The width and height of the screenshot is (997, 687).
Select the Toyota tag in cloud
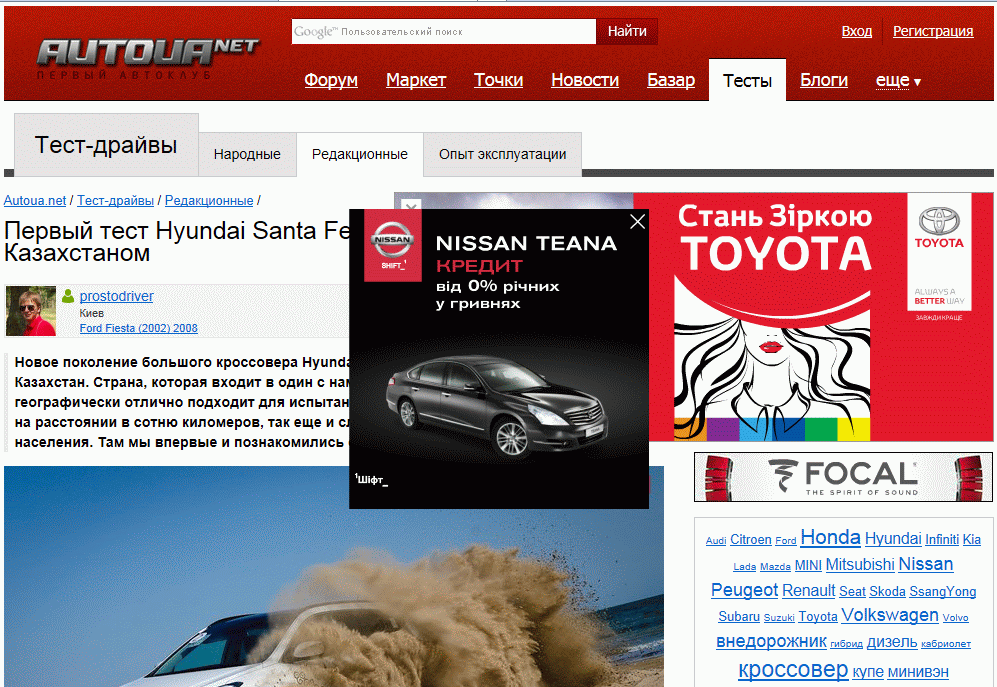[x=818, y=617]
